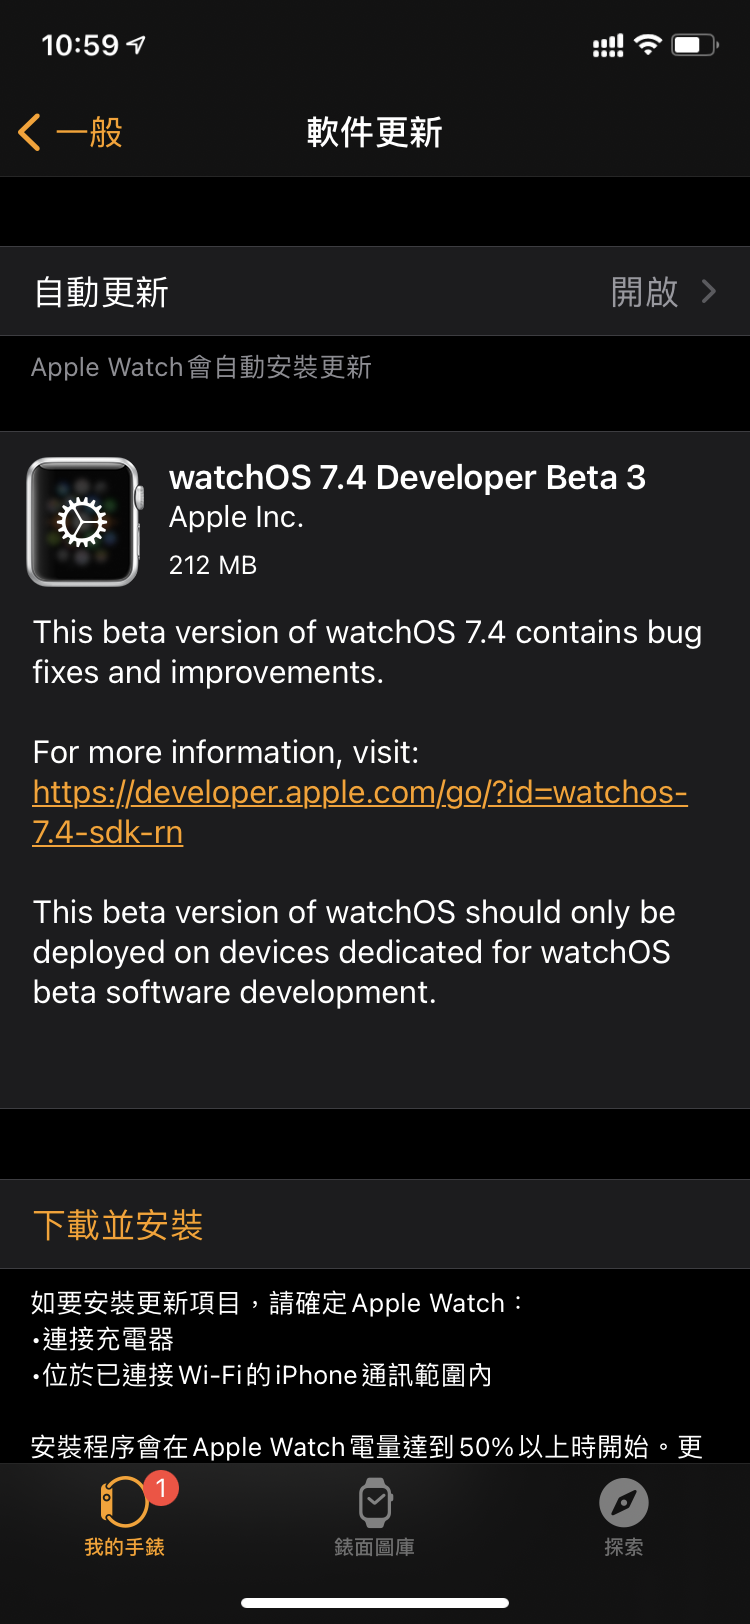Expand the 自動更新 row chevron
The image size is (750, 1624).
tap(709, 291)
